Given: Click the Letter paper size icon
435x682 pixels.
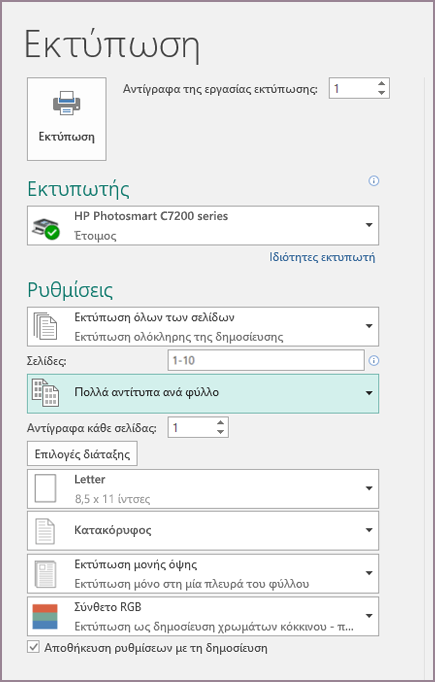Looking at the screenshot, I should 45,488.
